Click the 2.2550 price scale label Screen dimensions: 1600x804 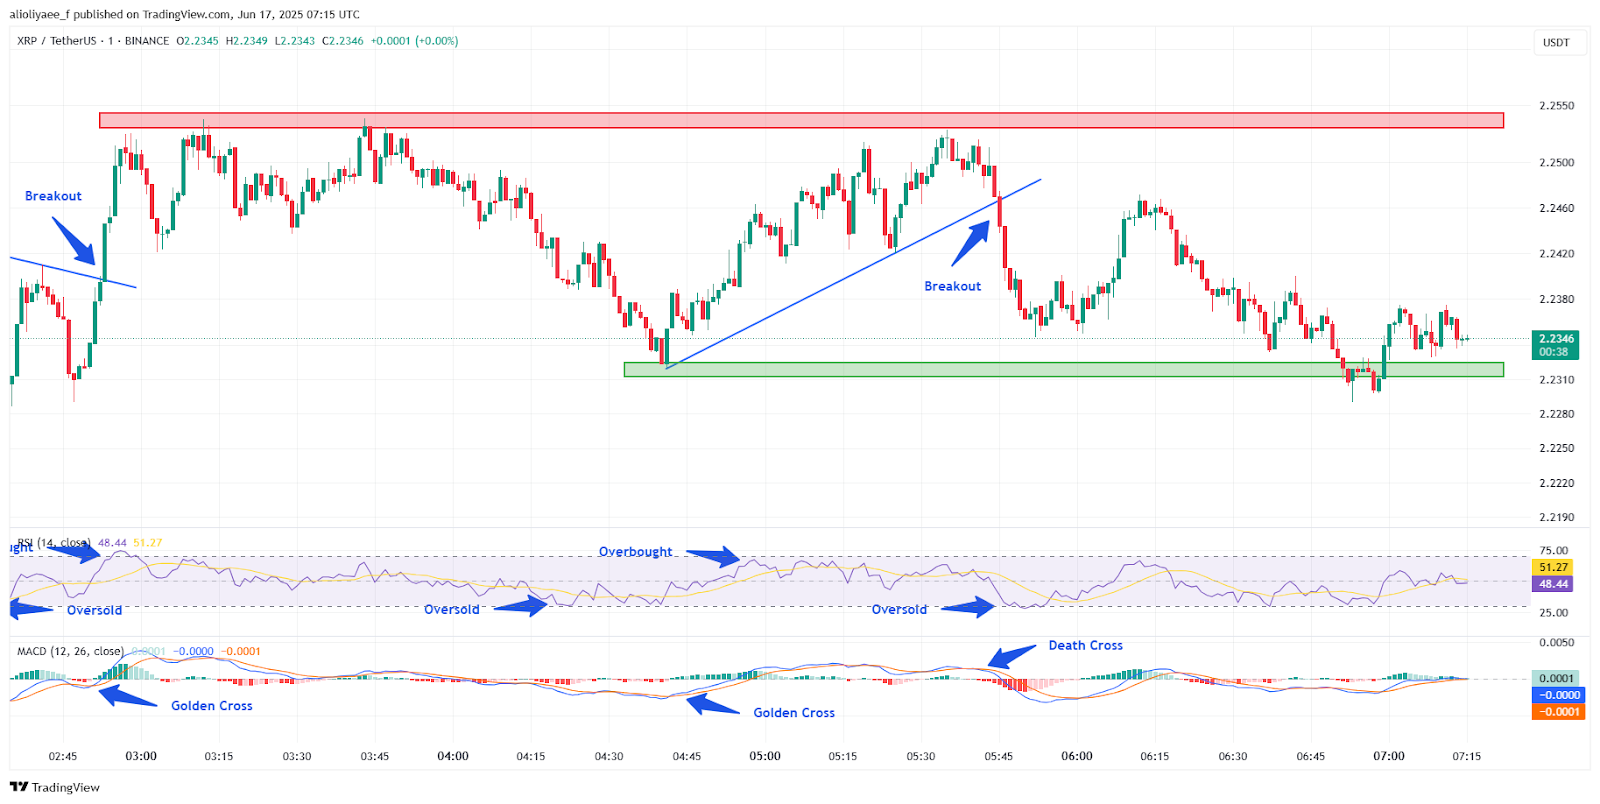(1556, 105)
